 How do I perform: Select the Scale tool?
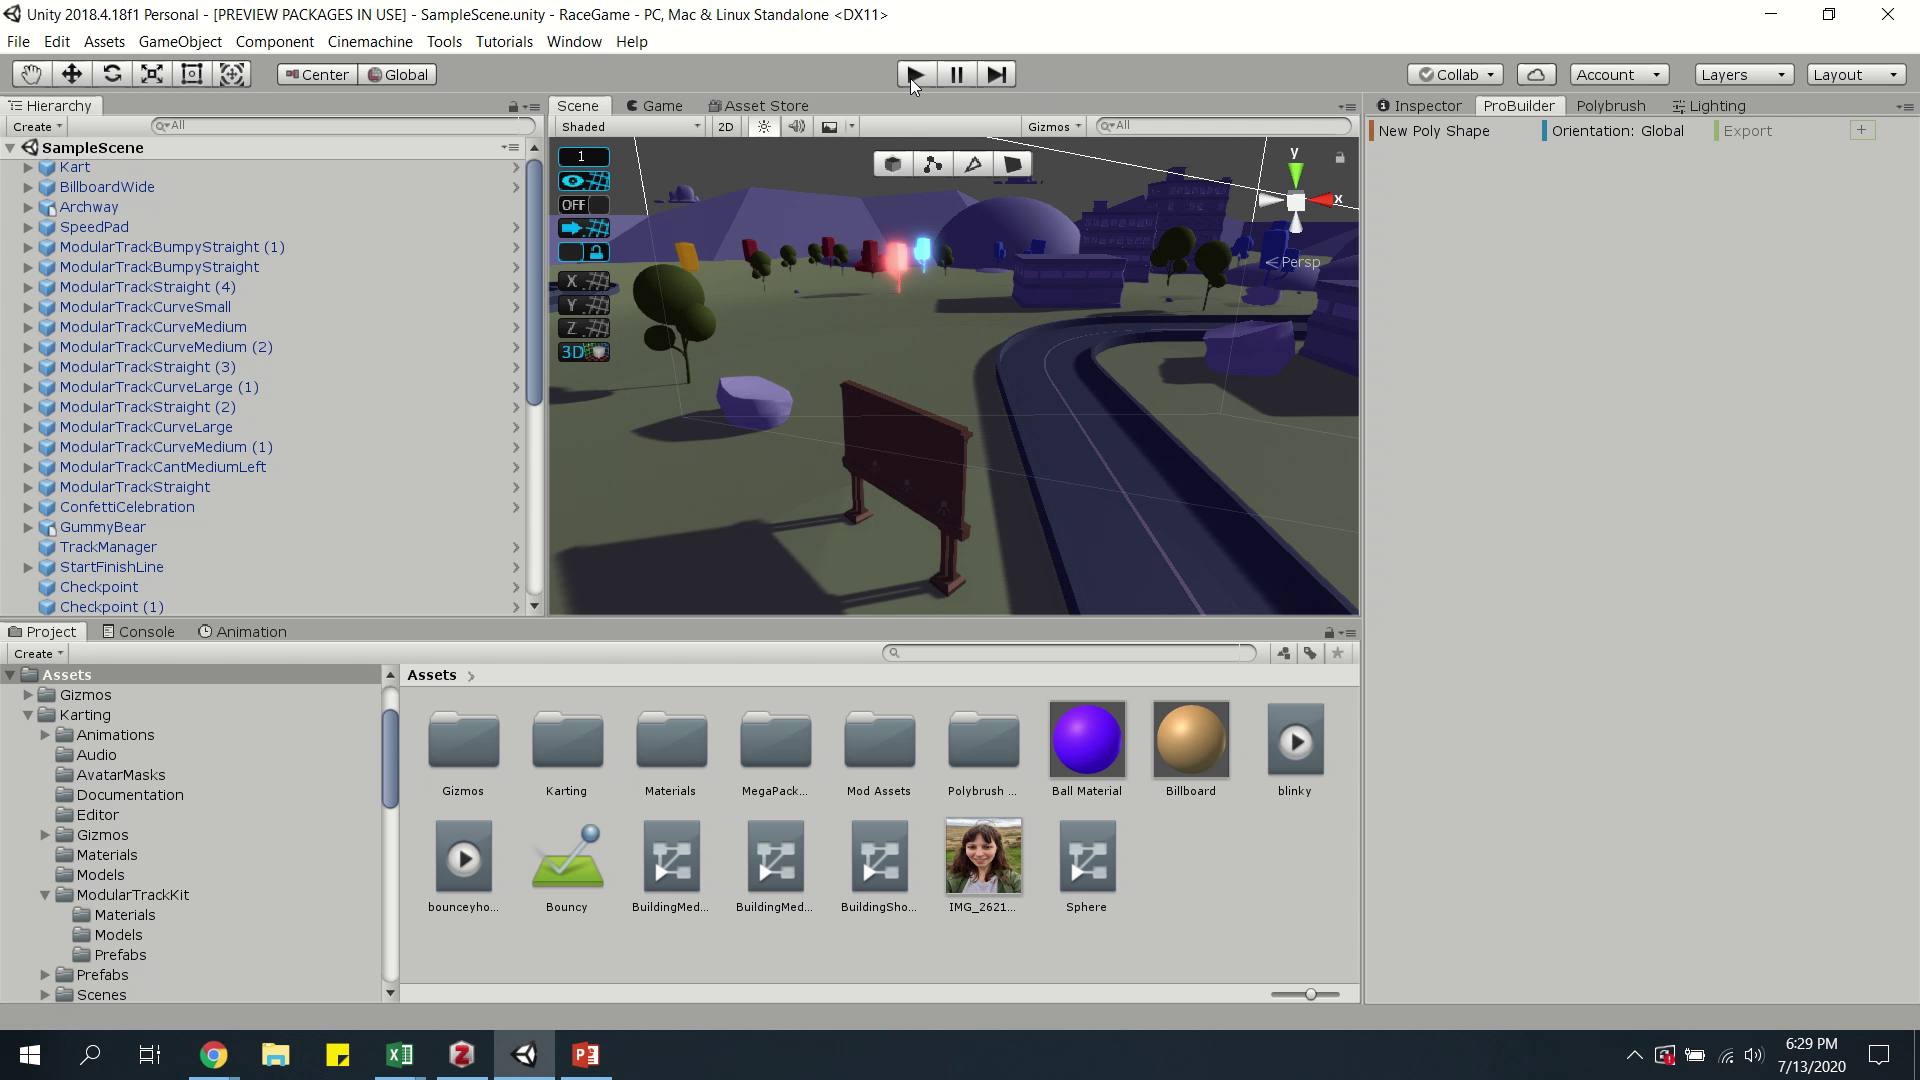(x=152, y=74)
